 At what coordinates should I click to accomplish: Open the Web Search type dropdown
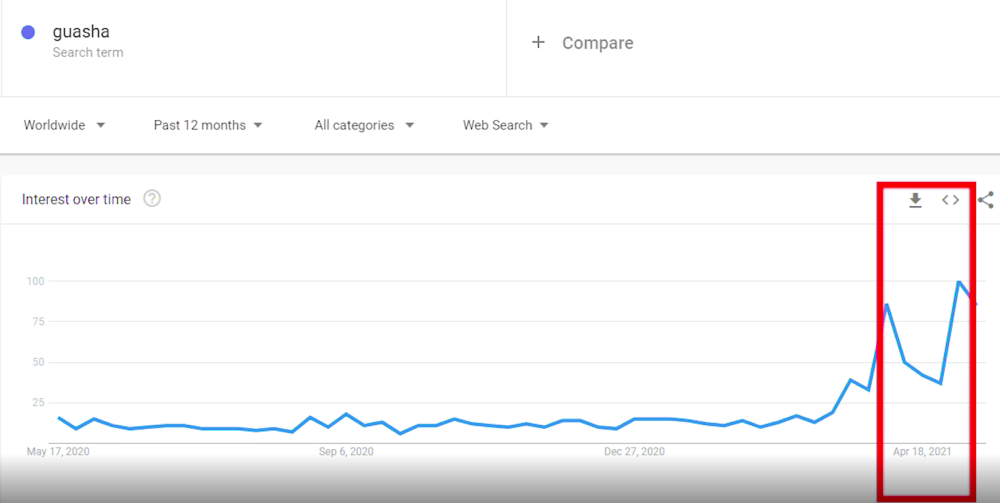pyautogui.click(x=506, y=125)
